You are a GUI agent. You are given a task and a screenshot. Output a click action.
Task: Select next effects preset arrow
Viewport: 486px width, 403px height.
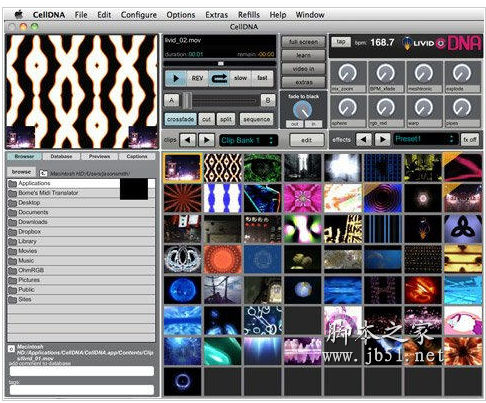coord(382,139)
